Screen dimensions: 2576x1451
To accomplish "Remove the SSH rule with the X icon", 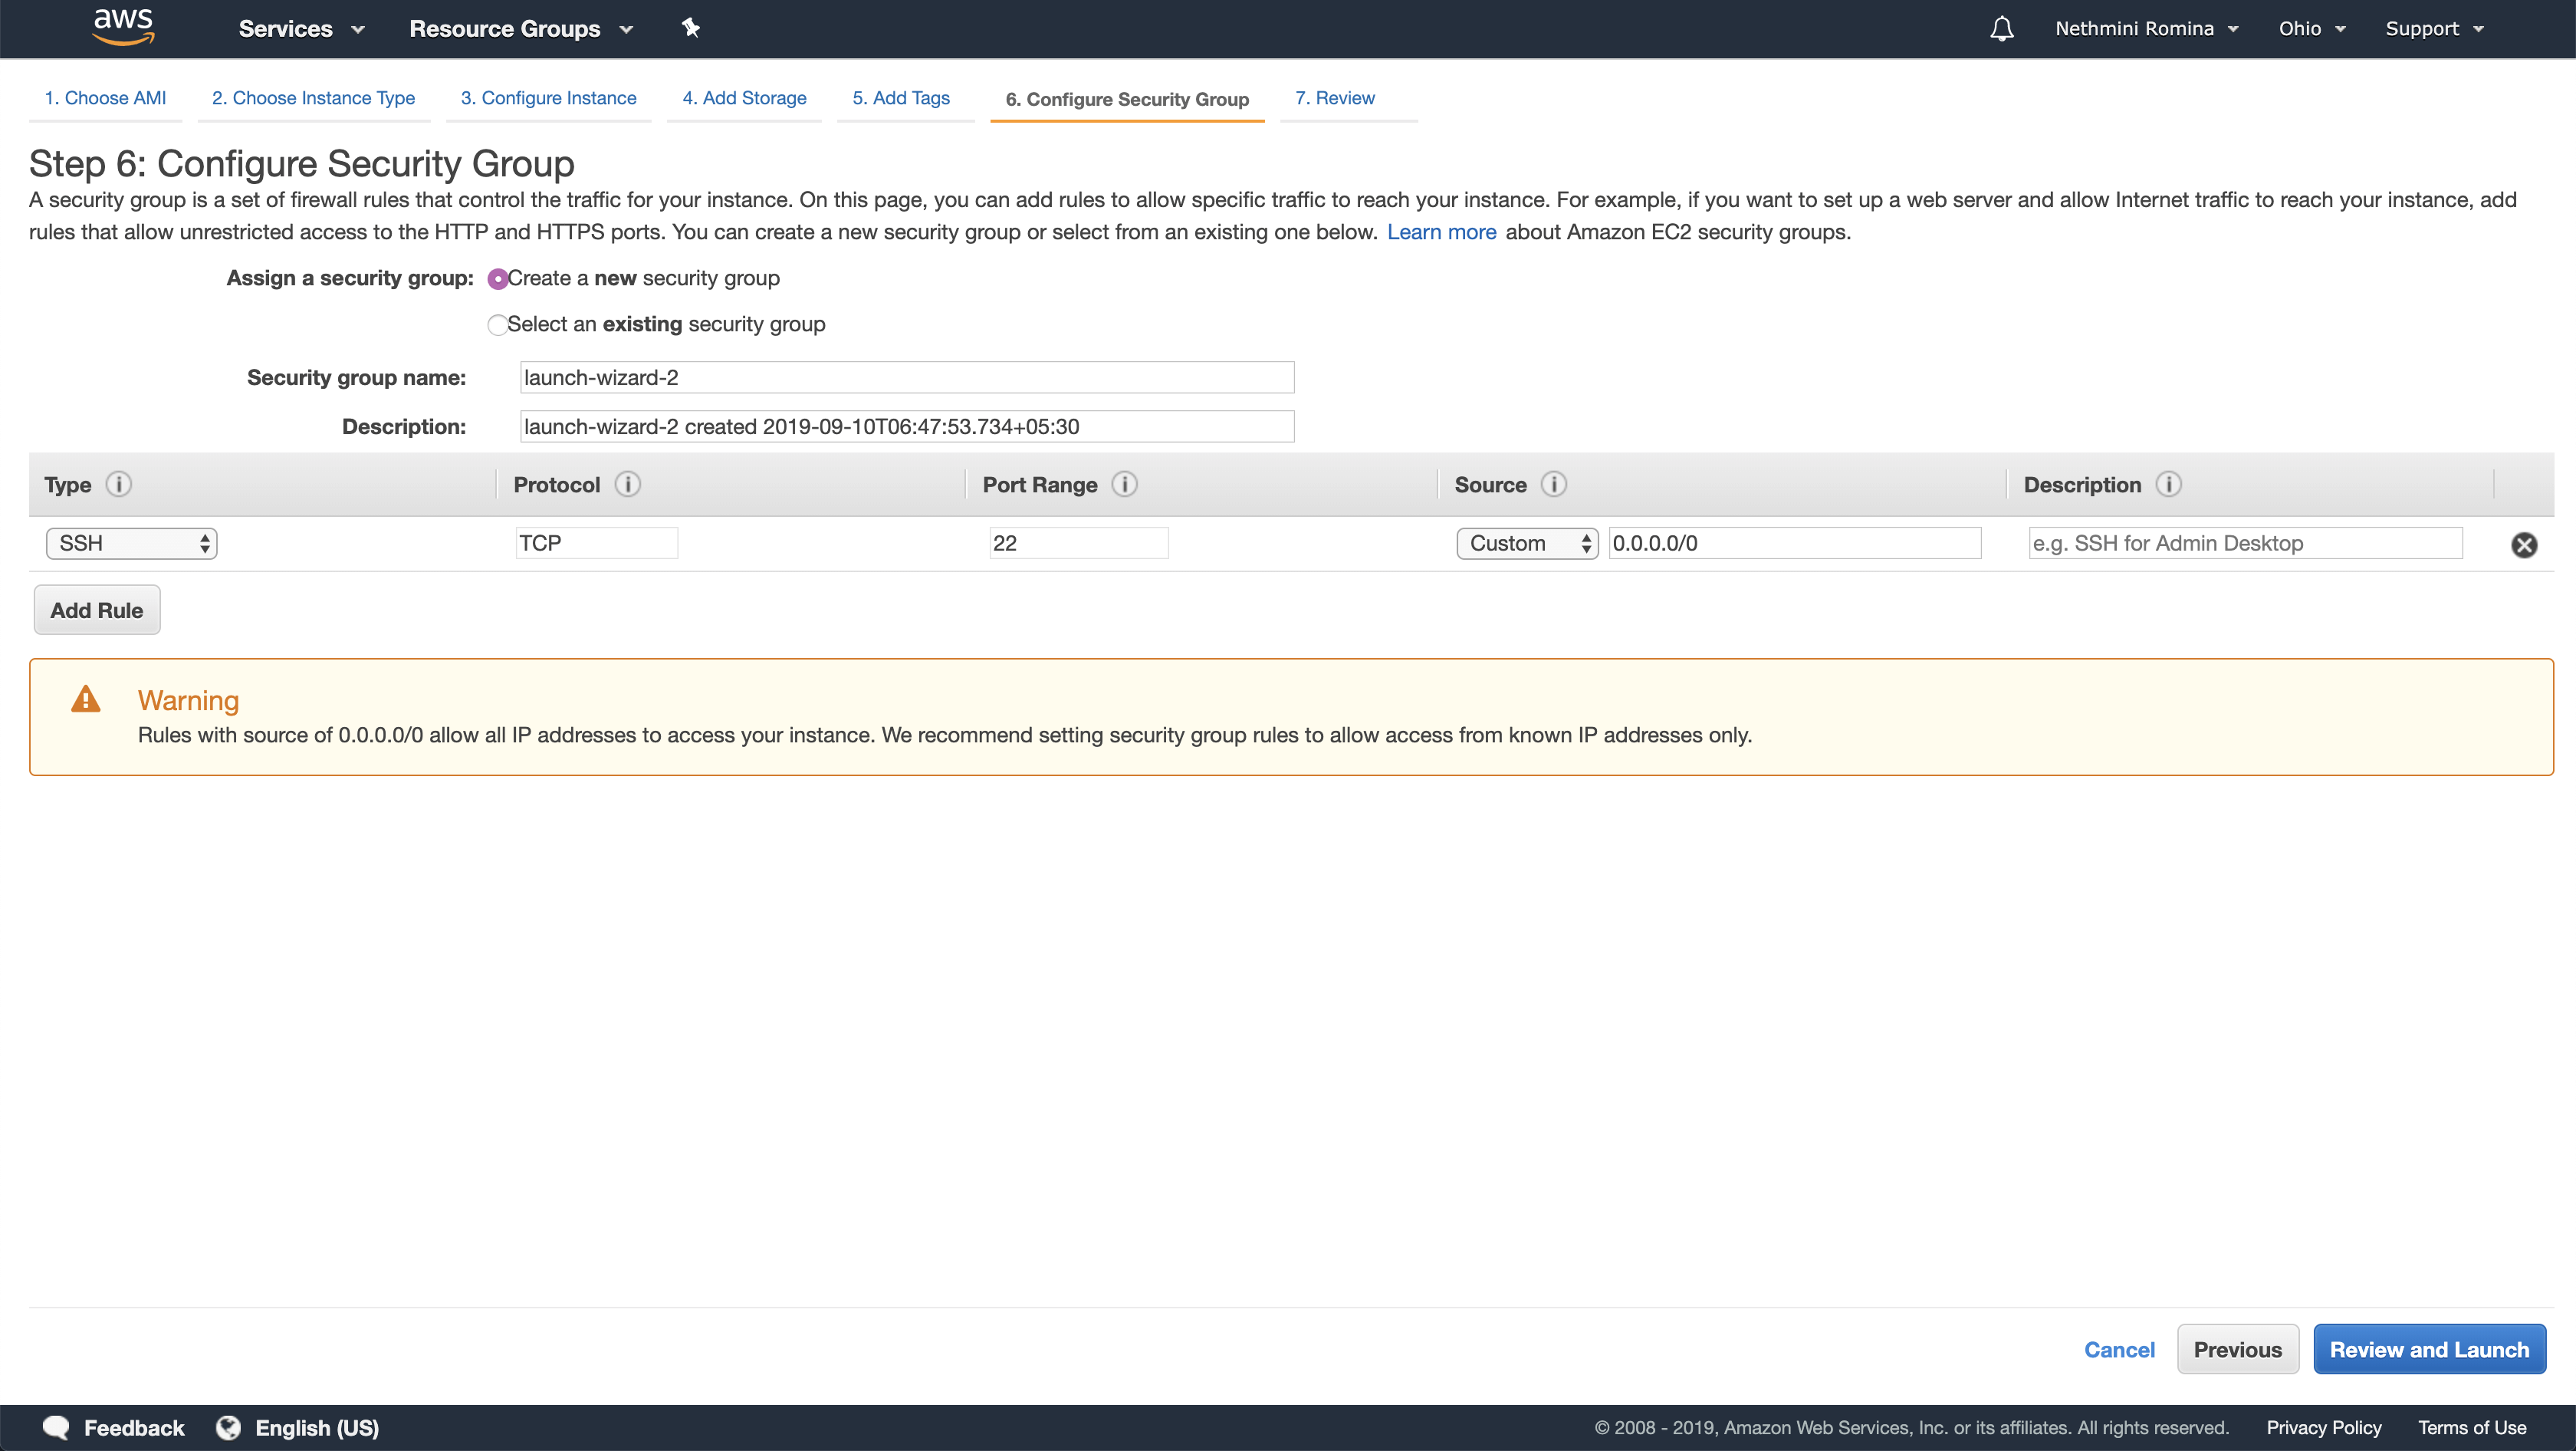I will [2524, 545].
